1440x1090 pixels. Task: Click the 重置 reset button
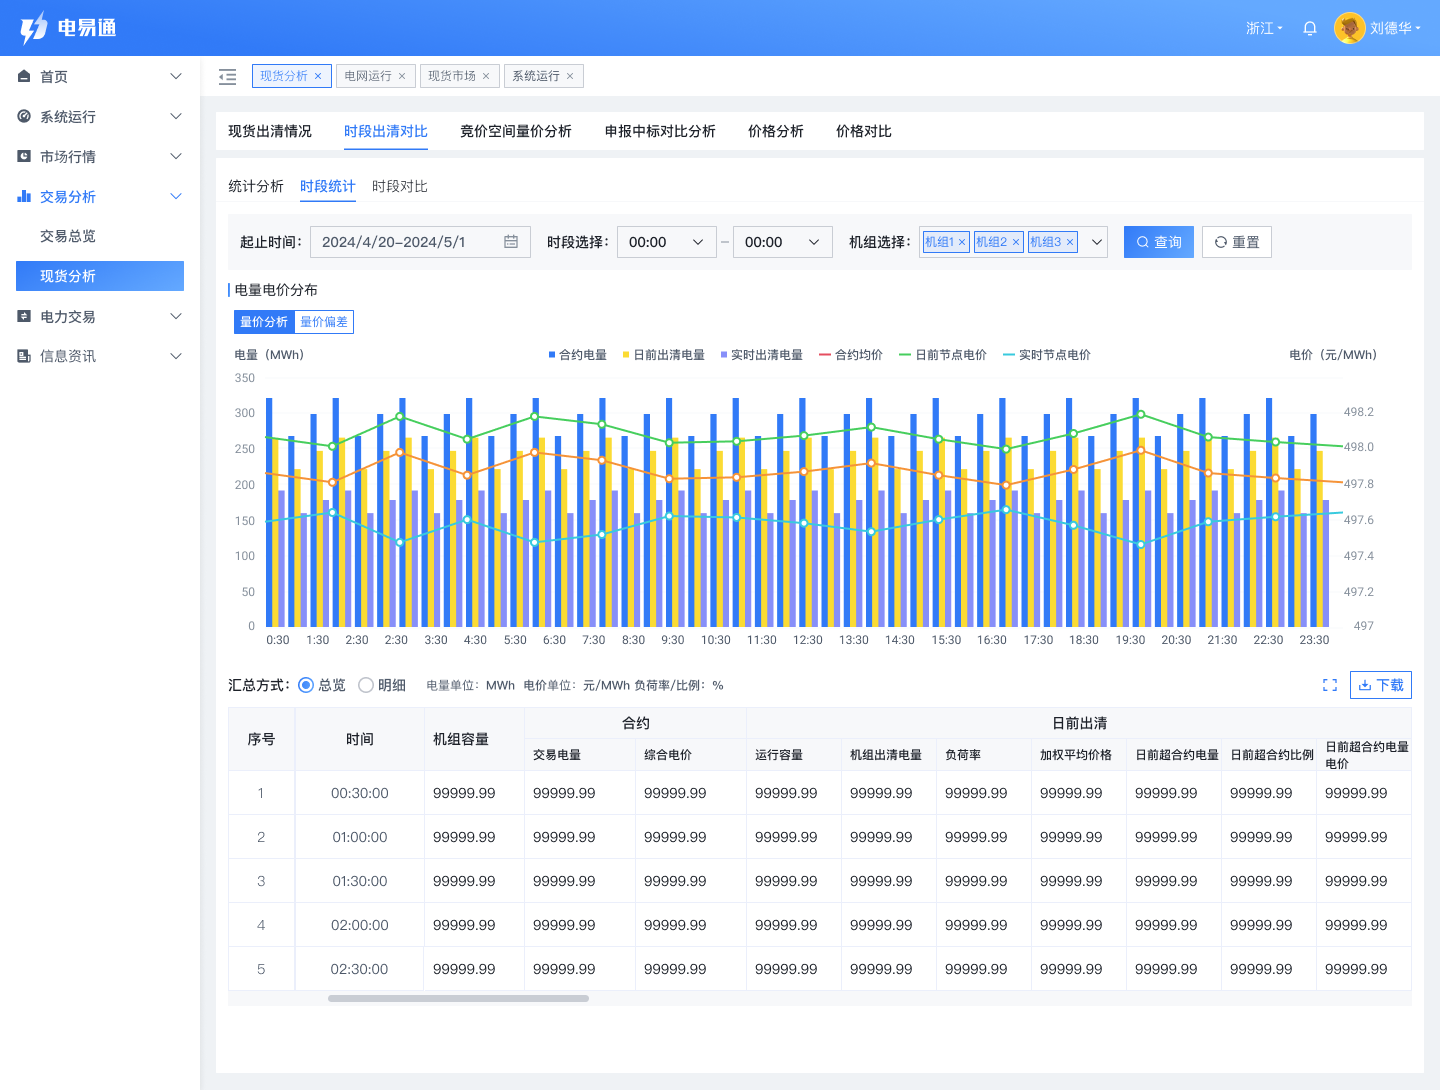pyautogui.click(x=1236, y=242)
